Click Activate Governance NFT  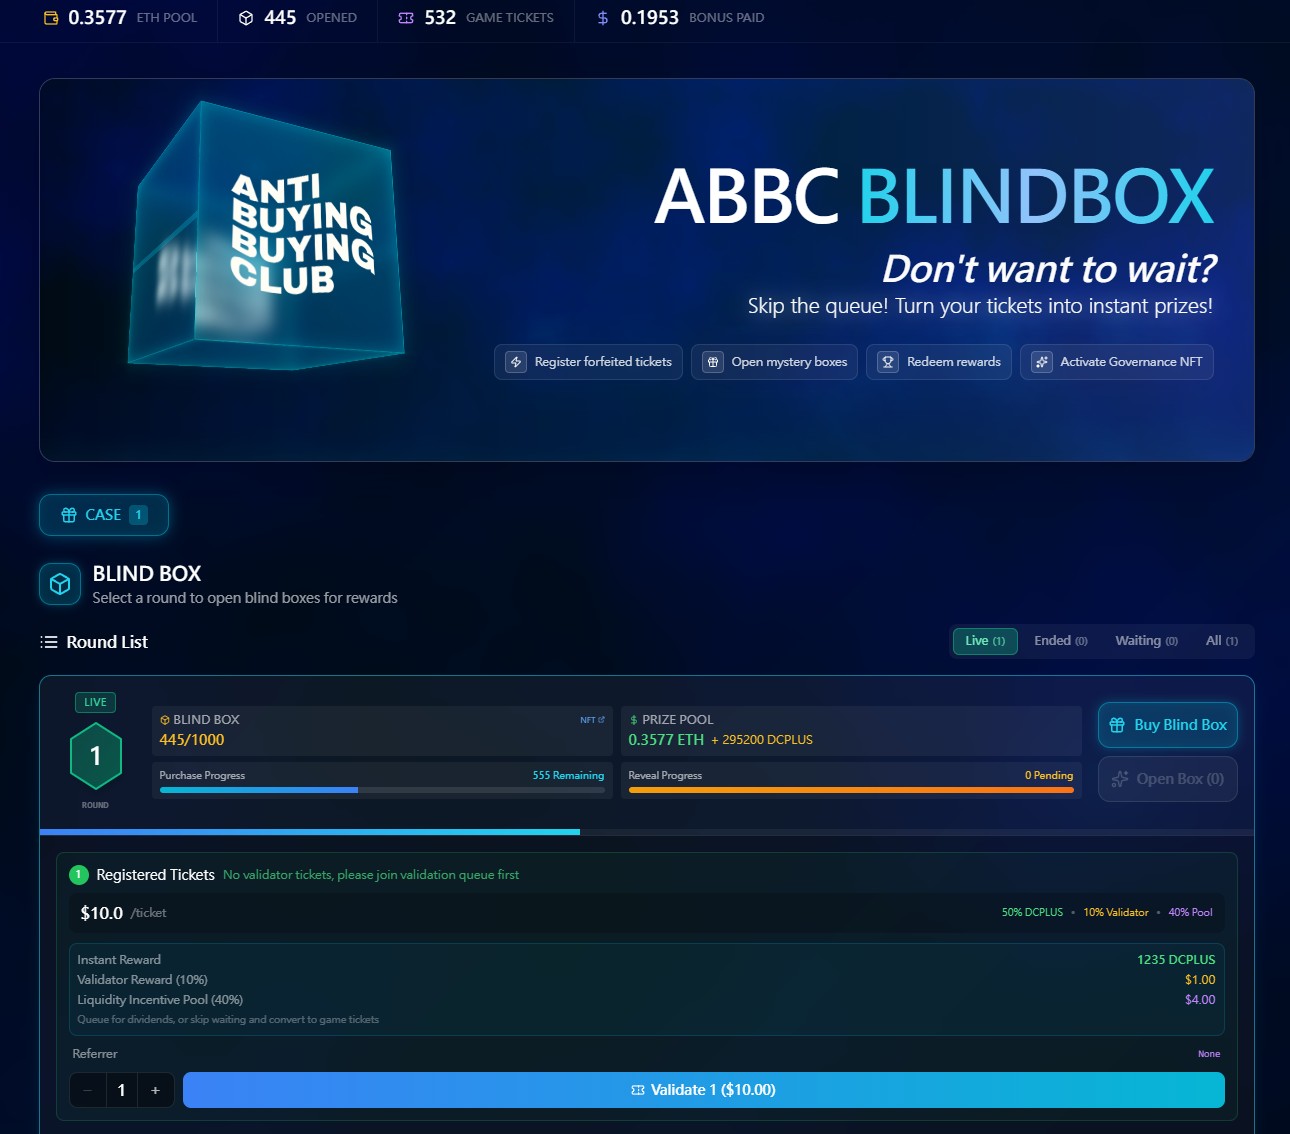[x=1116, y=362]
